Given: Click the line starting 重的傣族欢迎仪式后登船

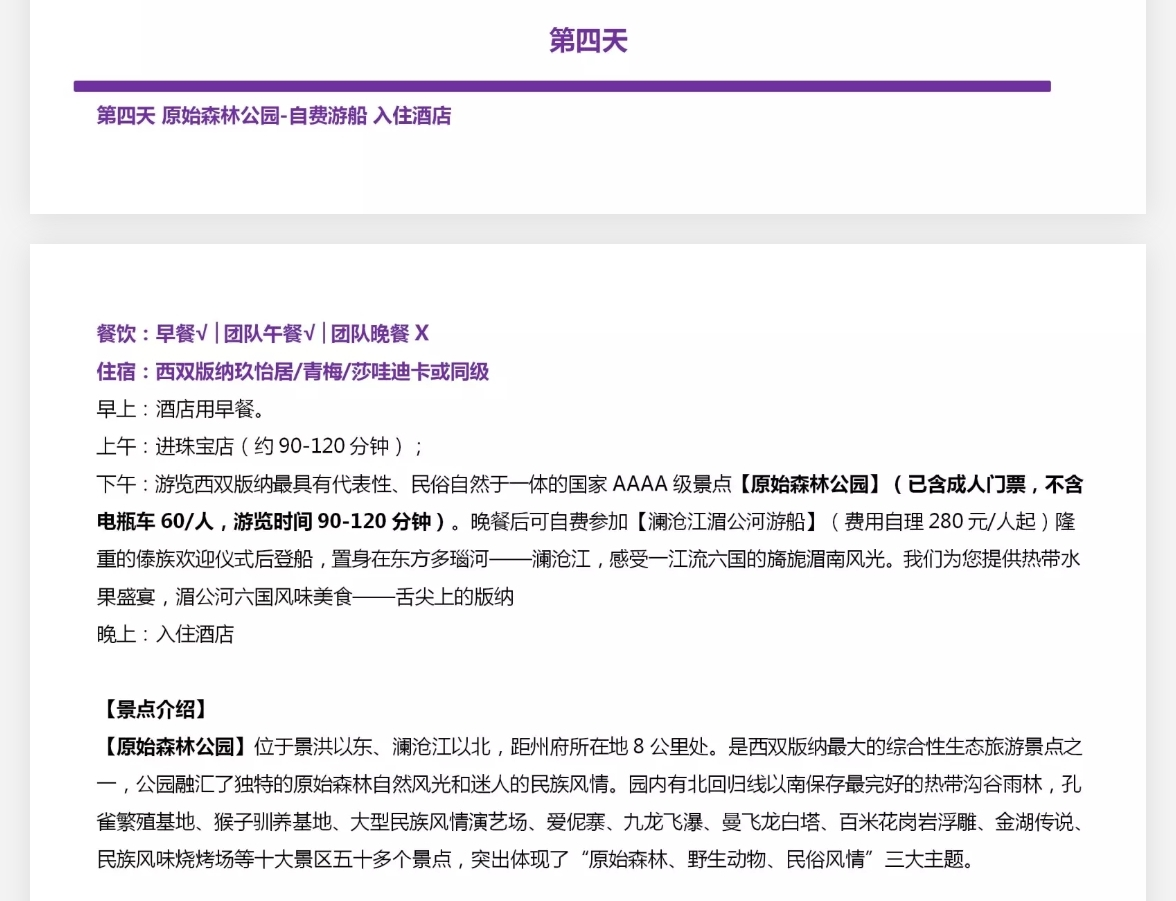Looking at the screenshot, I should tap(589, 559).
